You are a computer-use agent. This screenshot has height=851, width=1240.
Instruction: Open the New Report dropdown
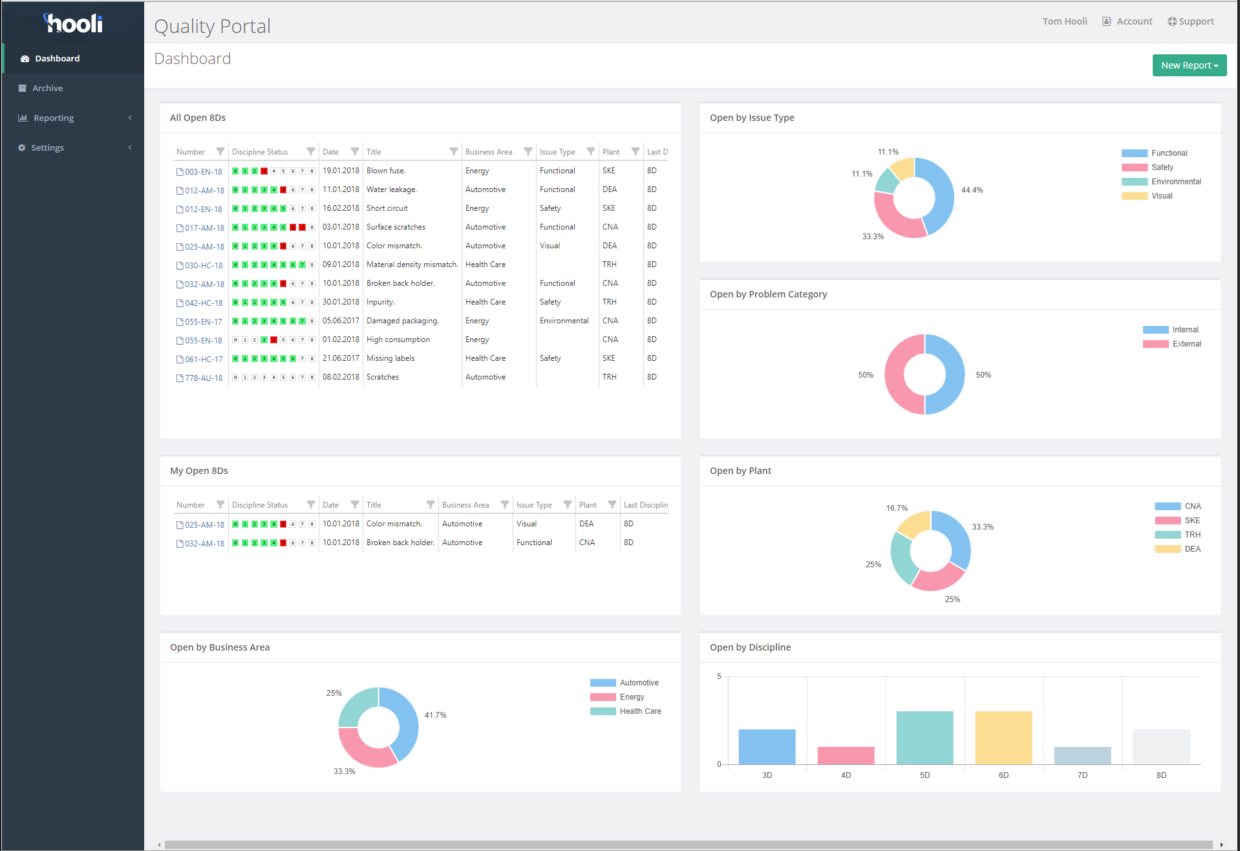click(1189, 64)
